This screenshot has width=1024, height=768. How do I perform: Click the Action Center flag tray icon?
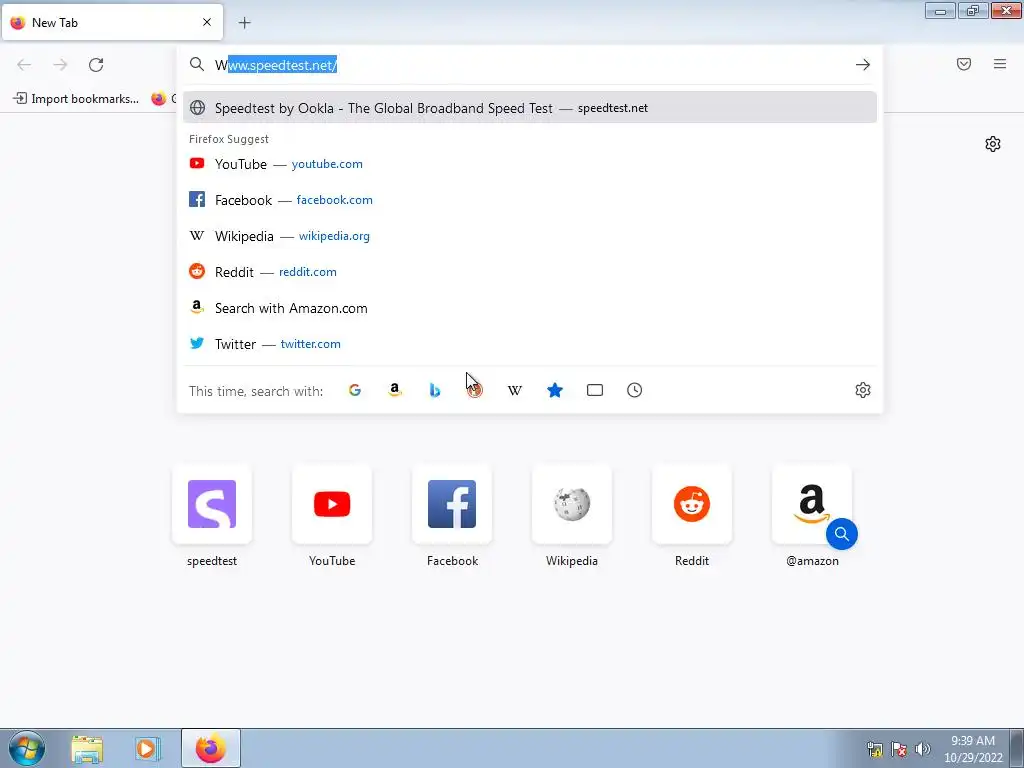[x=899, y=749]
